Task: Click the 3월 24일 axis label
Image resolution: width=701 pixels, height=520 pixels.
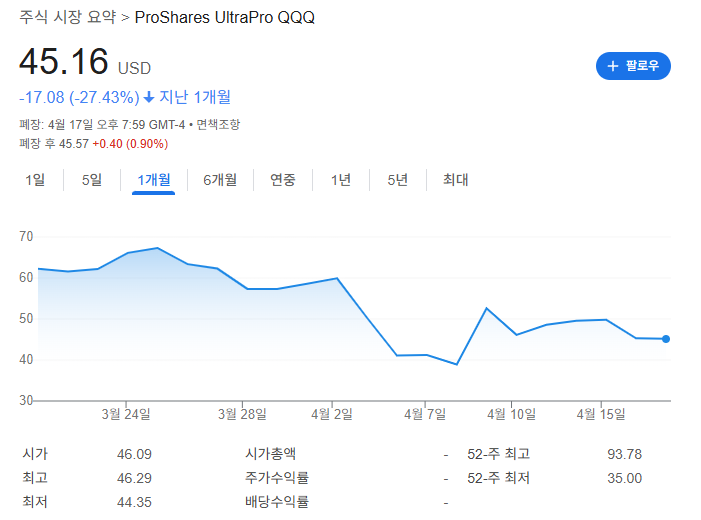Action: pos(126,414)
